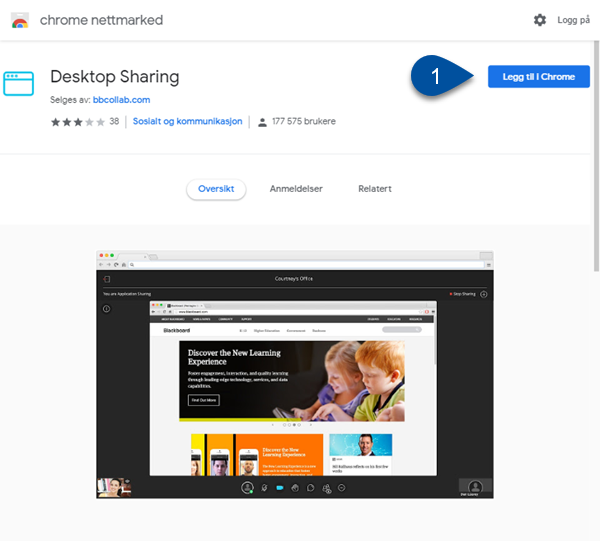Click the extension preview screenshot

click(x=295, y=374)
